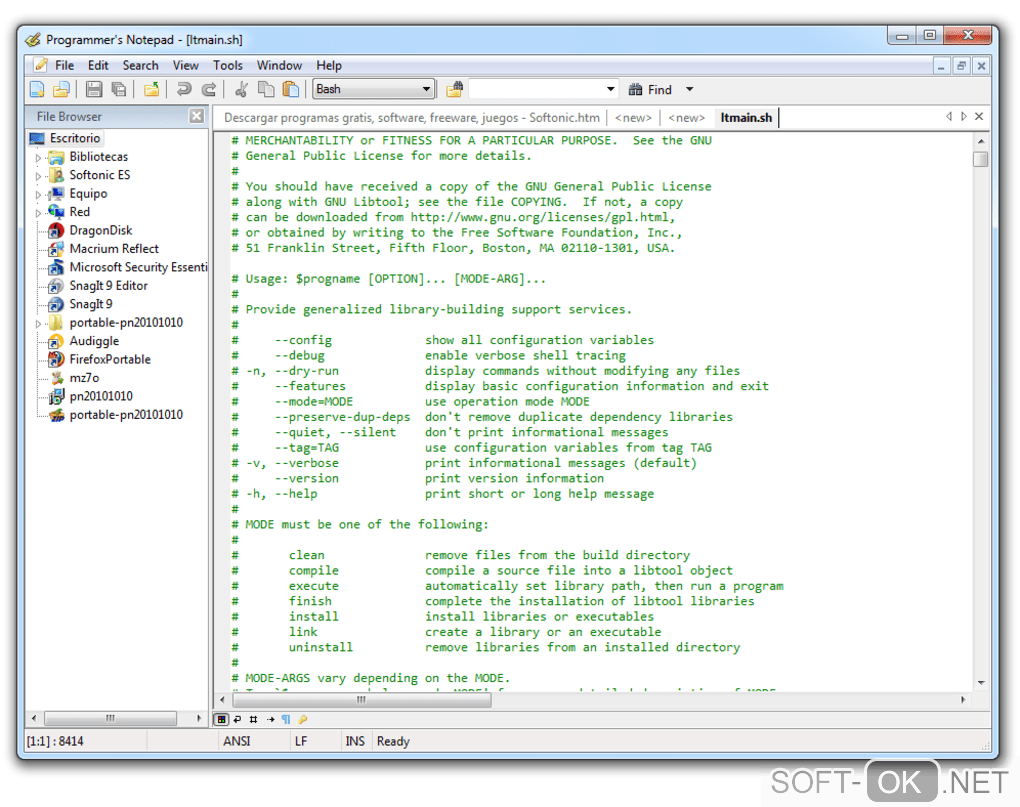Expand the Bibliotecas tree node
1020x807 pixels.
[38, 157]
